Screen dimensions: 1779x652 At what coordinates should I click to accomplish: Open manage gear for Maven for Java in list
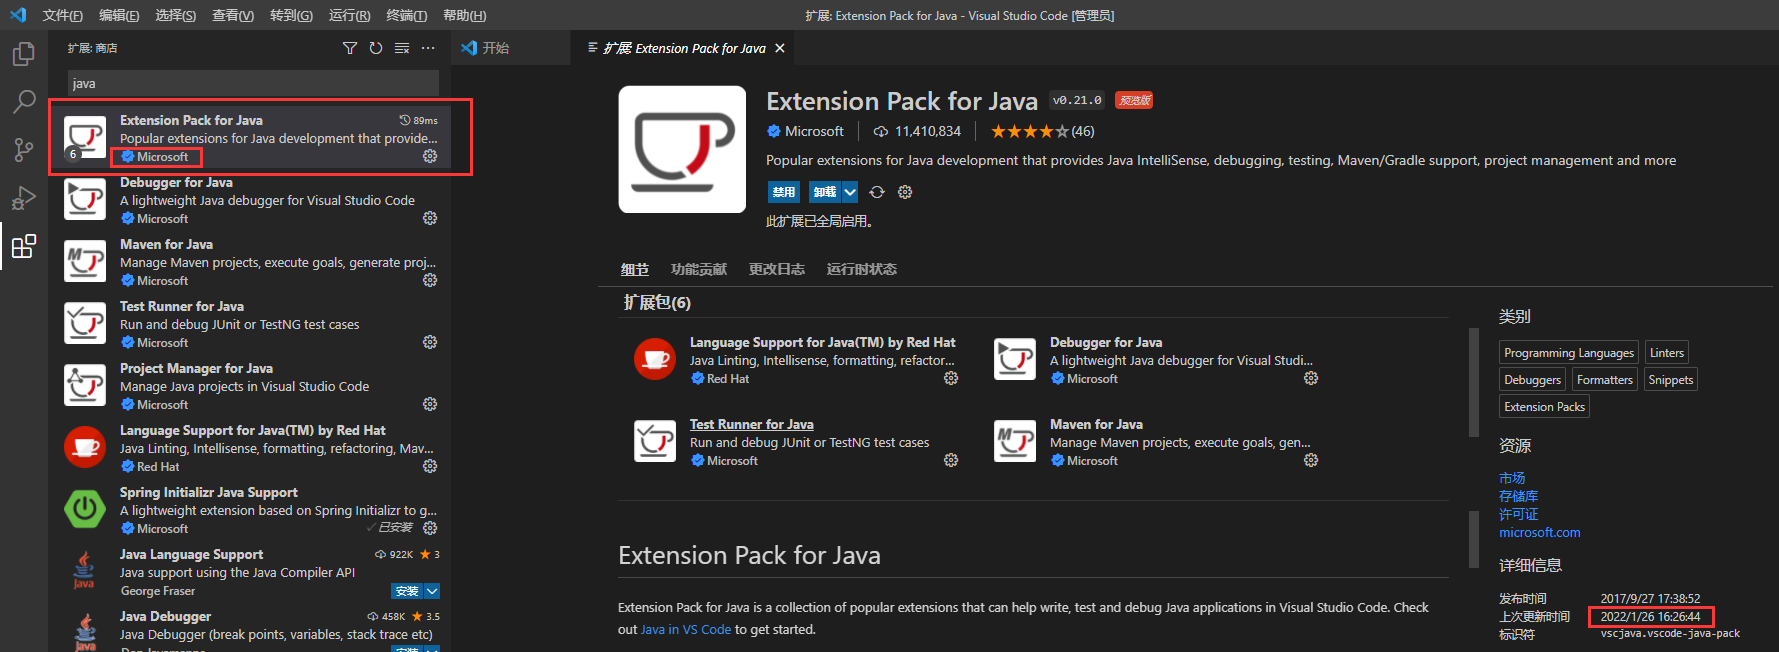[x=430, y=280]
